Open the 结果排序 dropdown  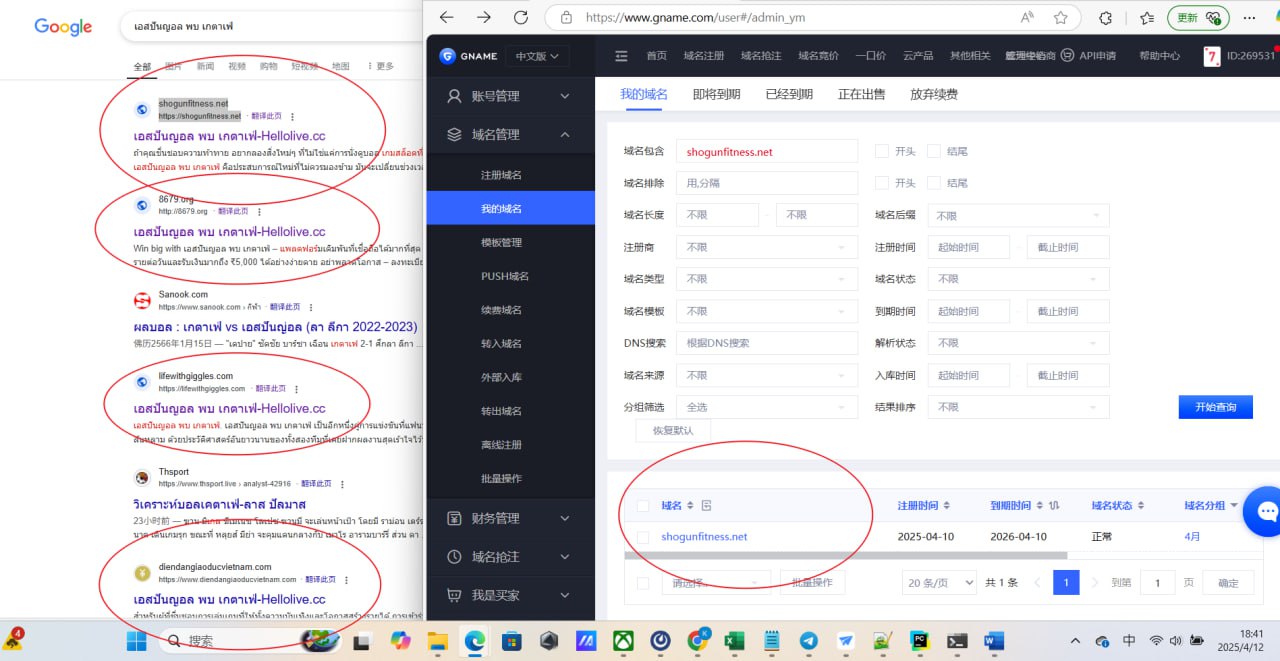(1018, 407)
